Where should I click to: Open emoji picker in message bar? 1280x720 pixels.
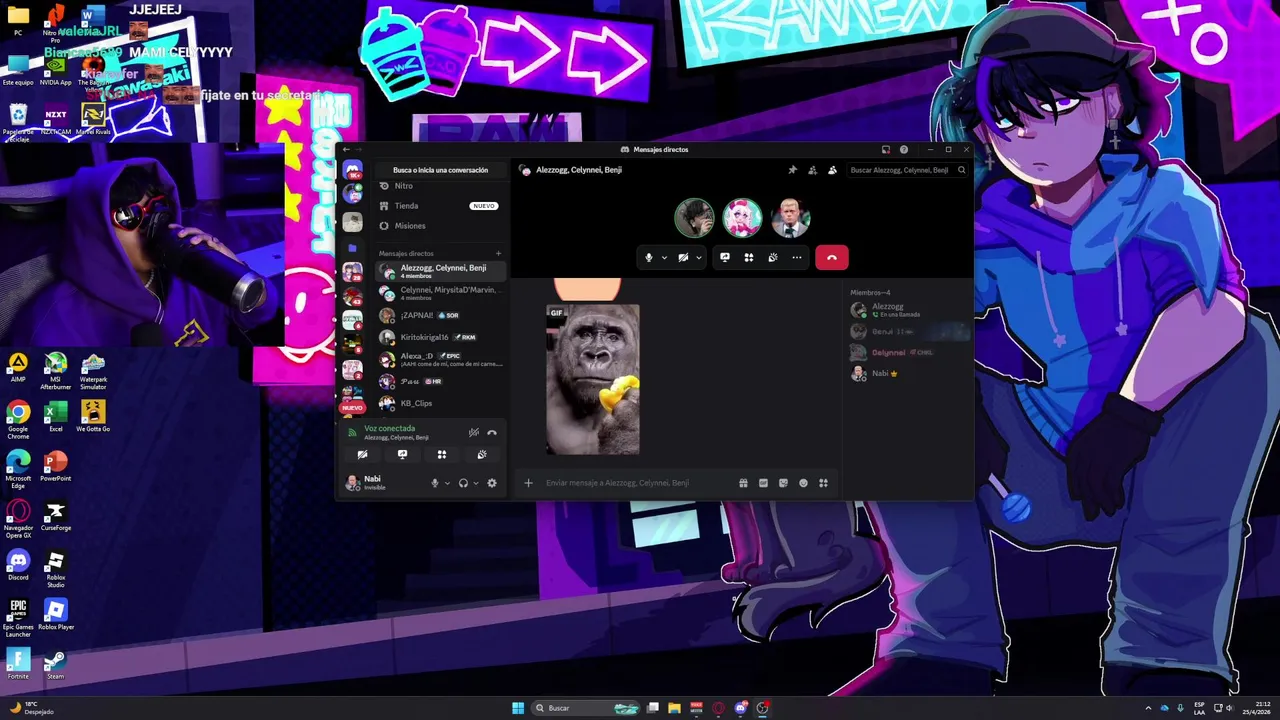coord(803,483)
